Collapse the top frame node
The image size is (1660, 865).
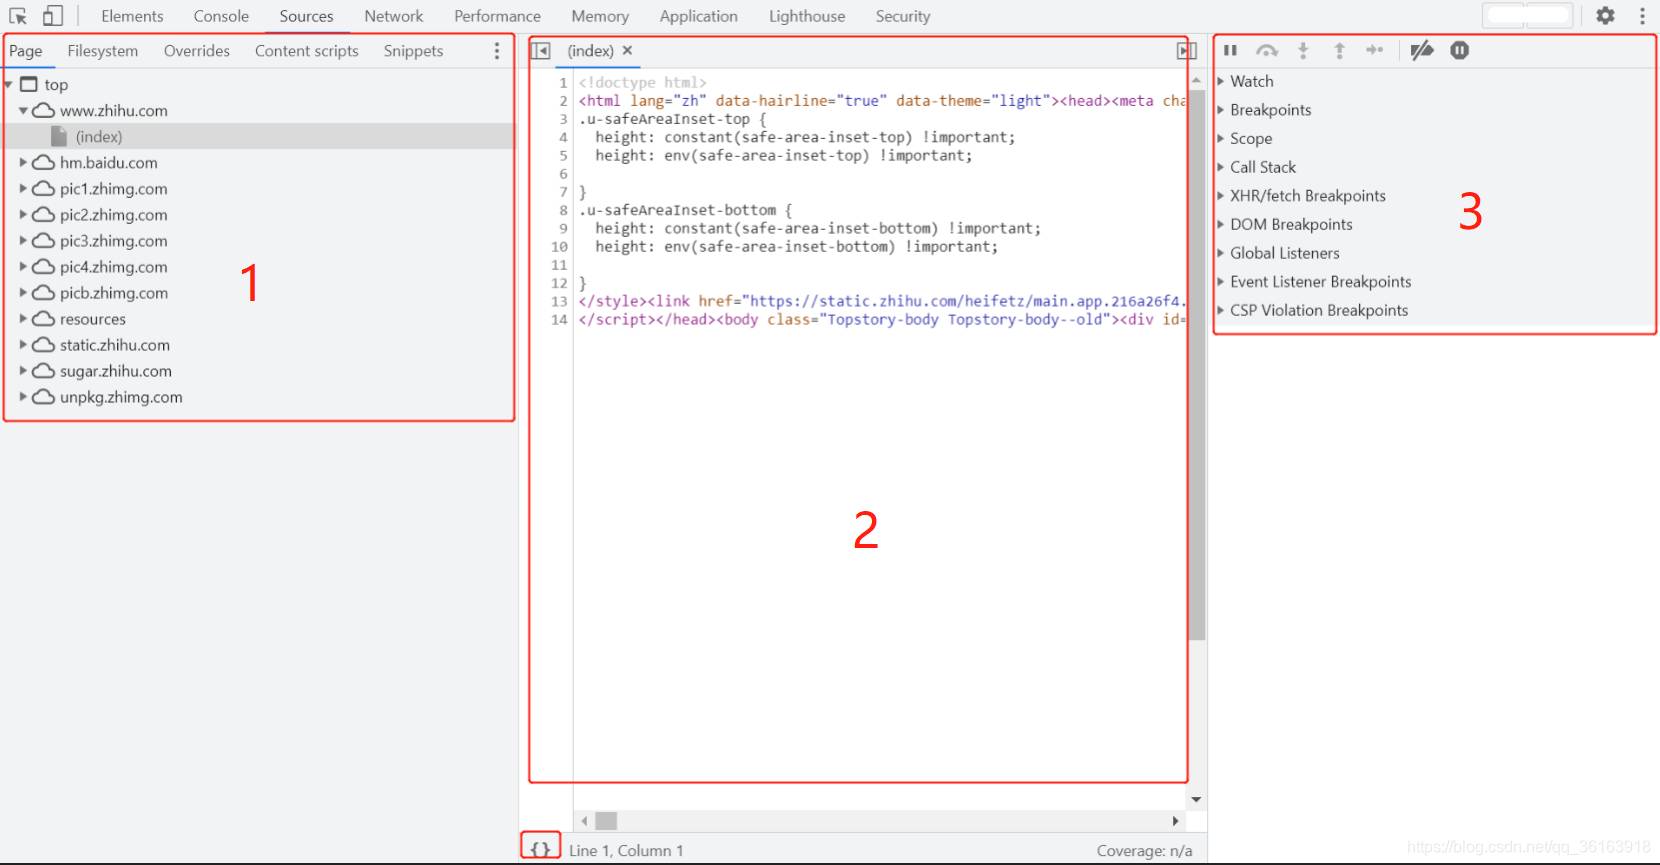(9, 85)
